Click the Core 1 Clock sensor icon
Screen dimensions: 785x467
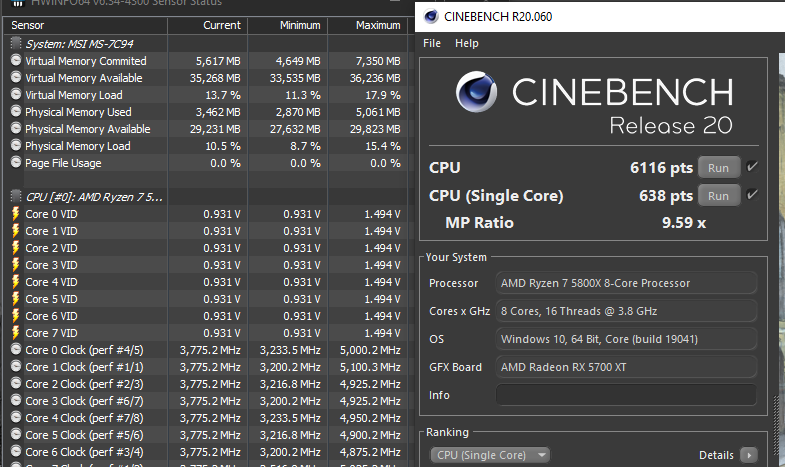click(x=16, y=366)
